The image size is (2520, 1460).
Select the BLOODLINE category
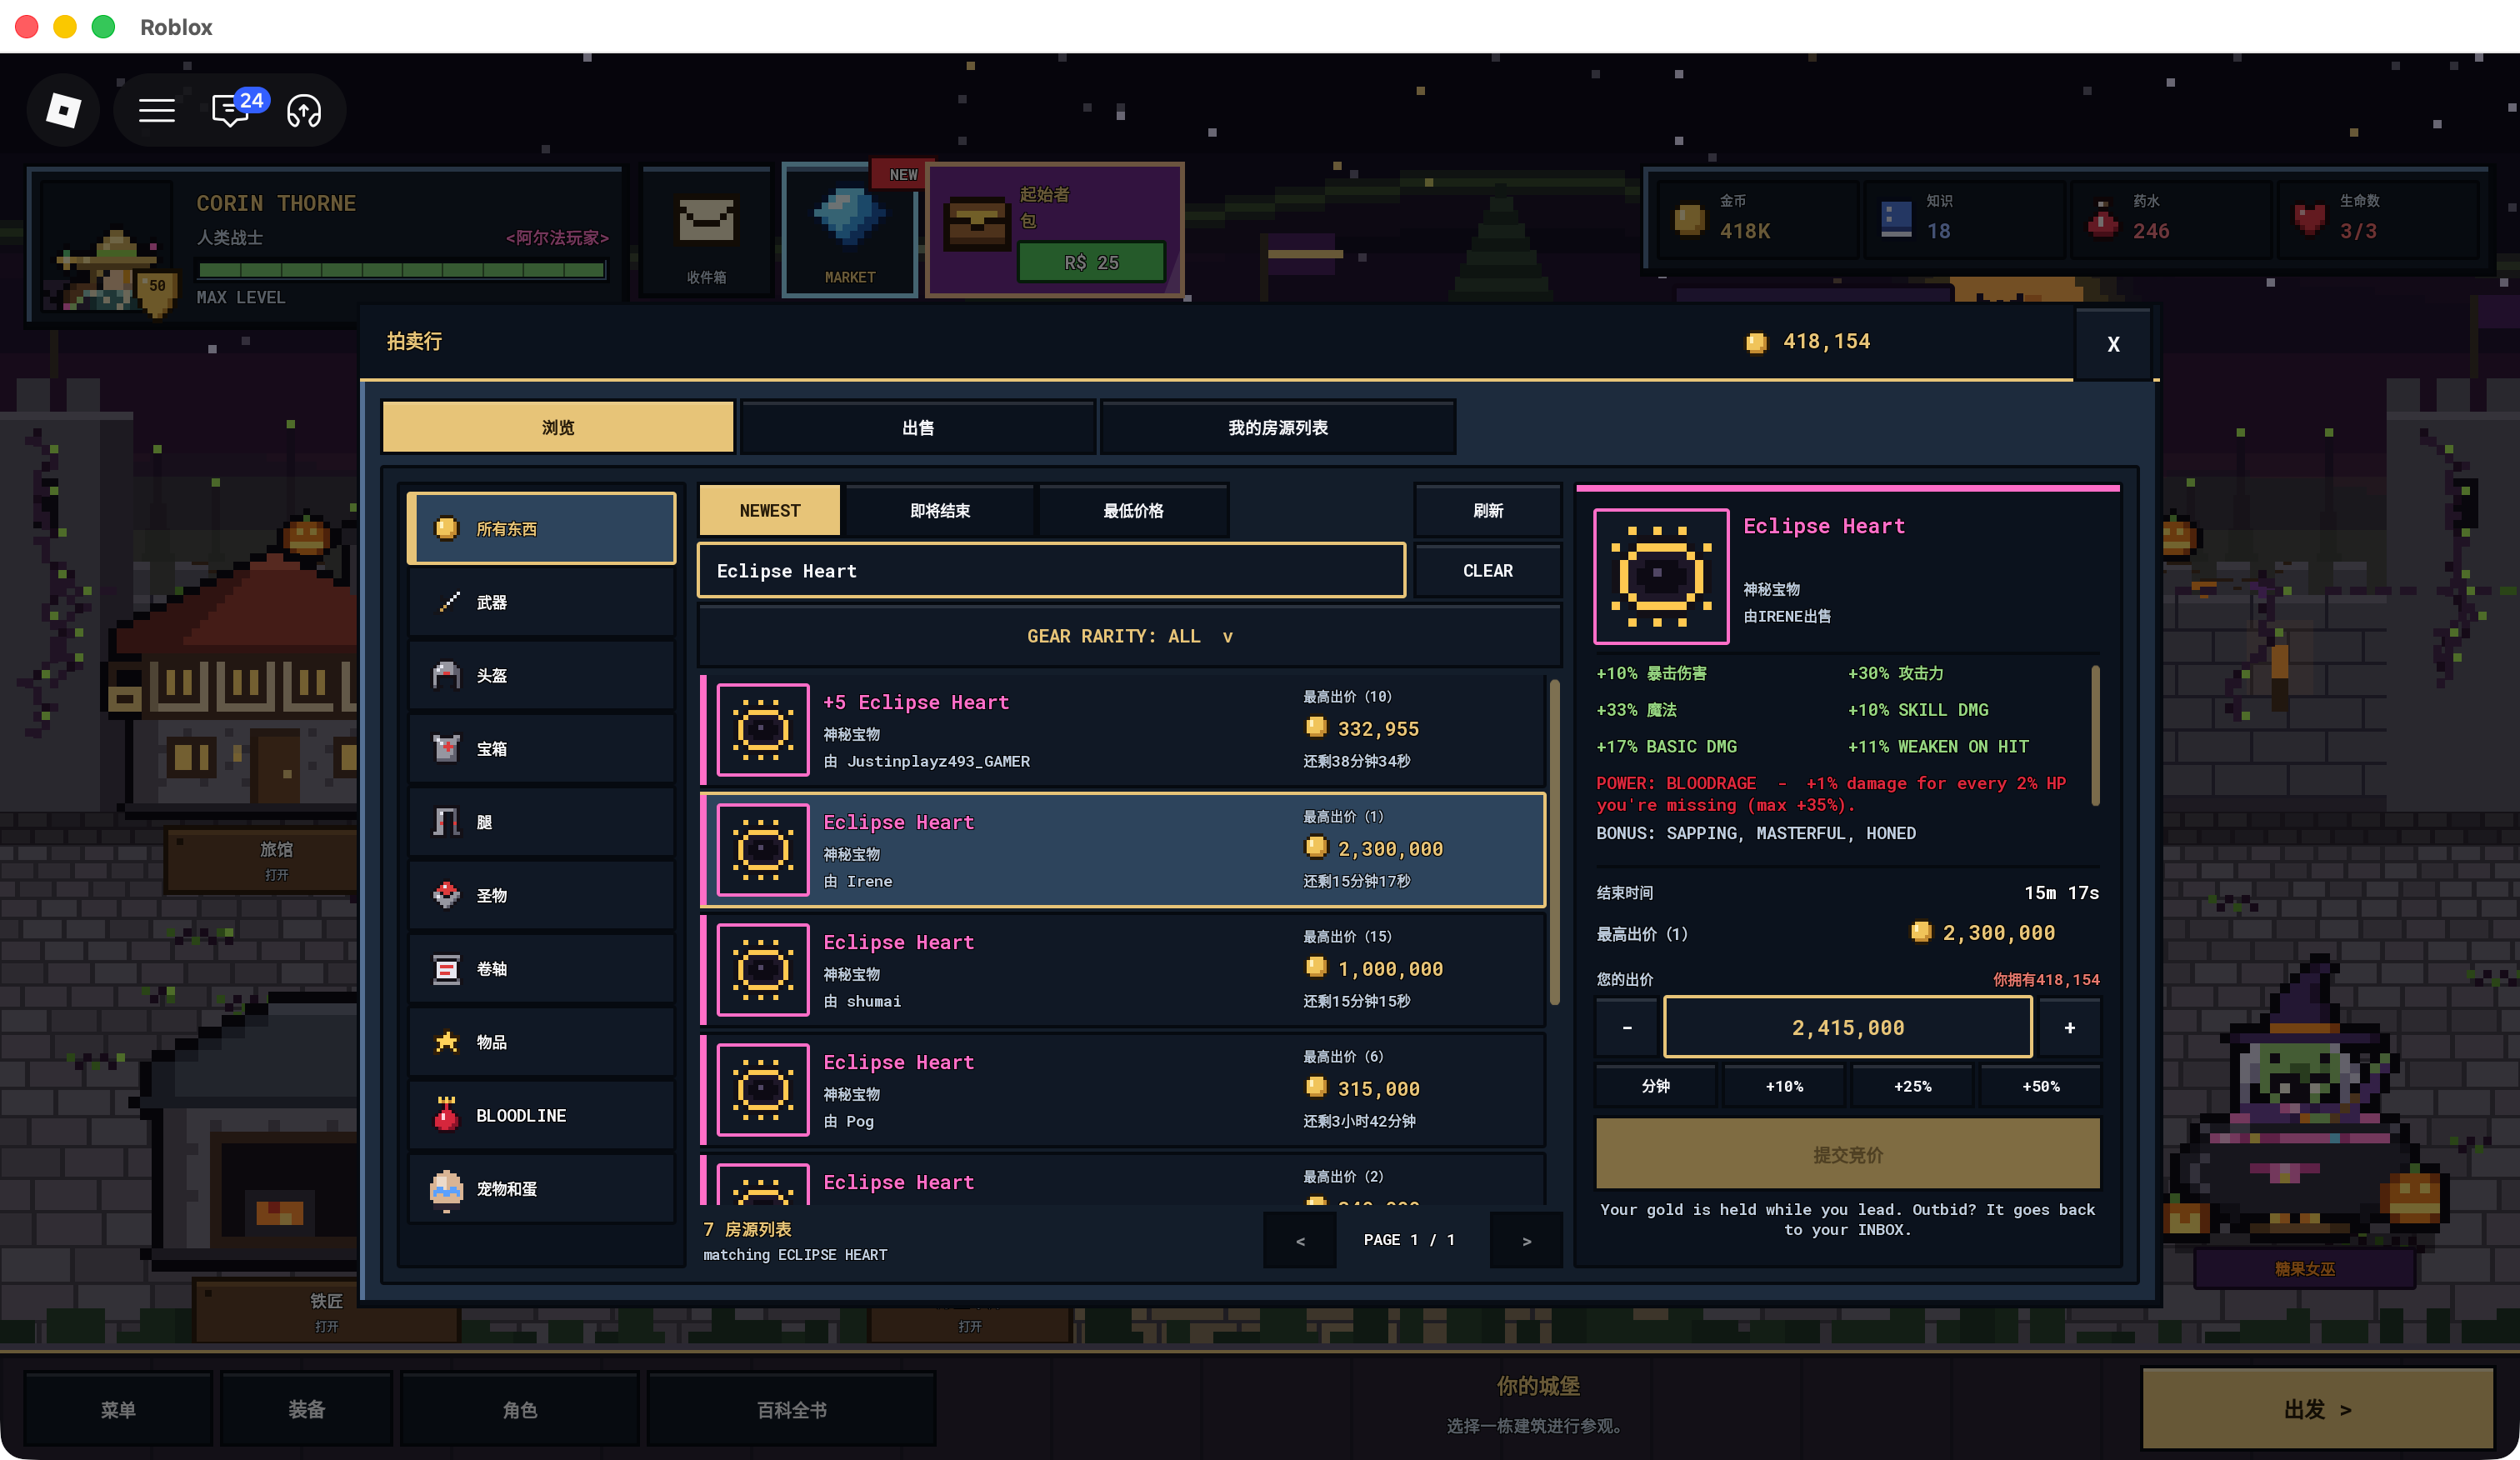(541, 1115)
